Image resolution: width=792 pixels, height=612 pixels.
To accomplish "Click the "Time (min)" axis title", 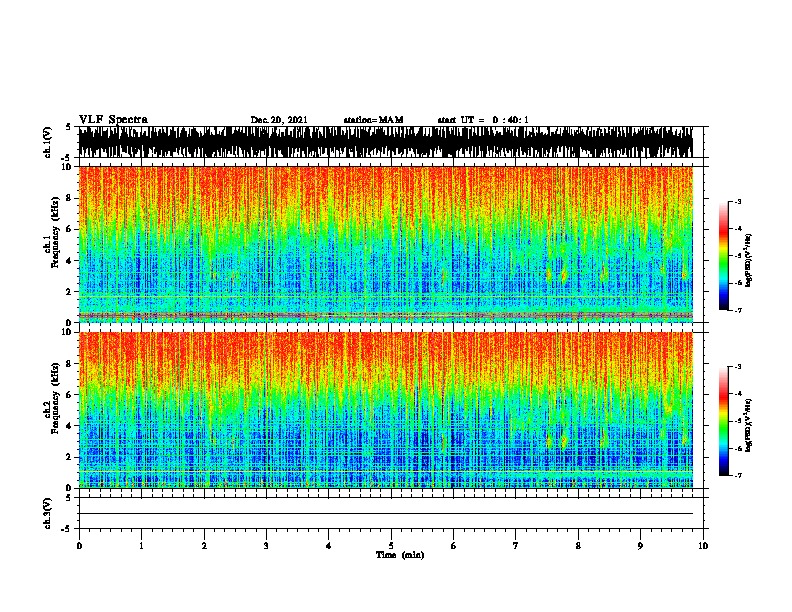I will click(400, 555).
